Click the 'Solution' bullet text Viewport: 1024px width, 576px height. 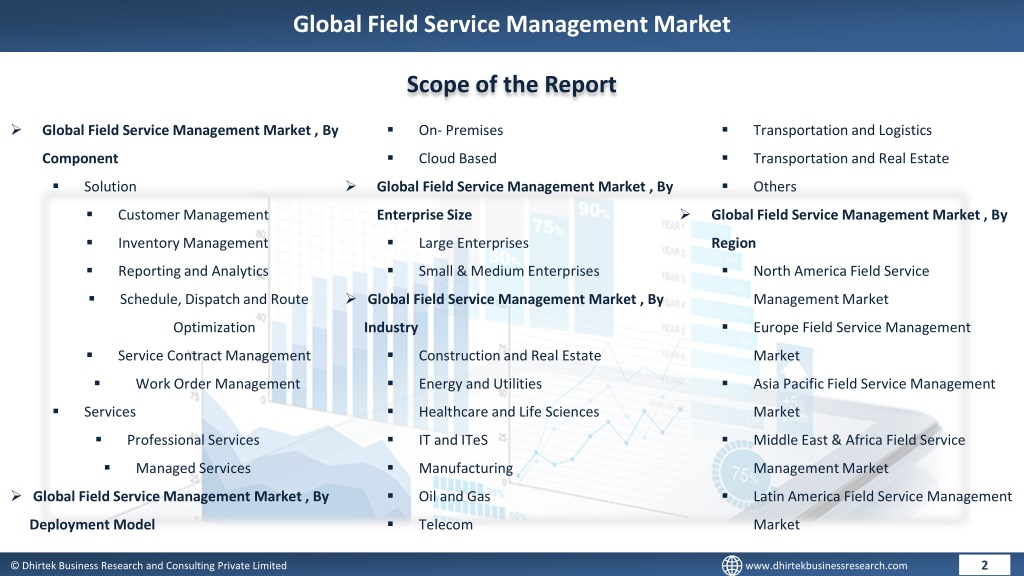coord(110,187)
